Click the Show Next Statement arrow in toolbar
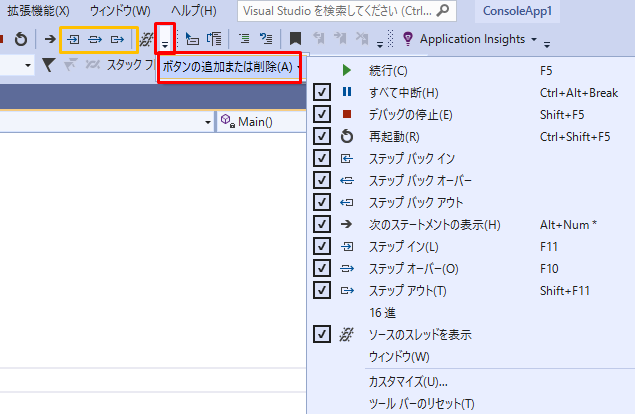This screenshot has height=414, width=635. click(50, 39)
